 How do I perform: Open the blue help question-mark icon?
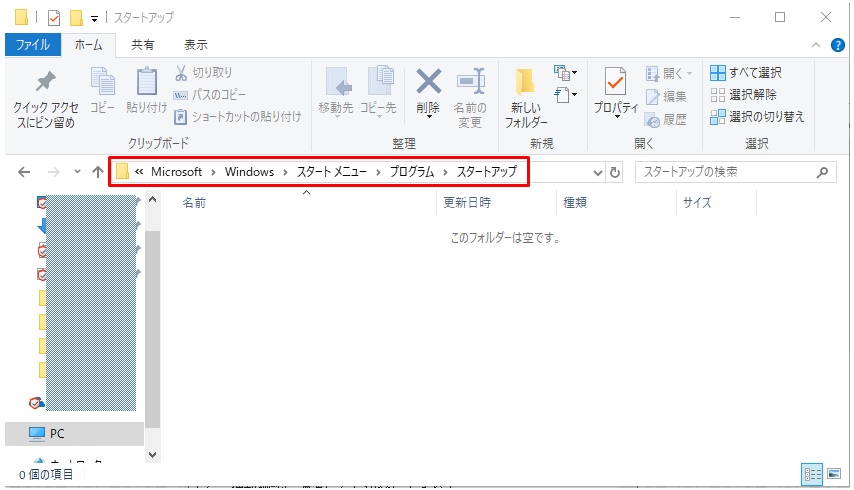coord(838,45)
